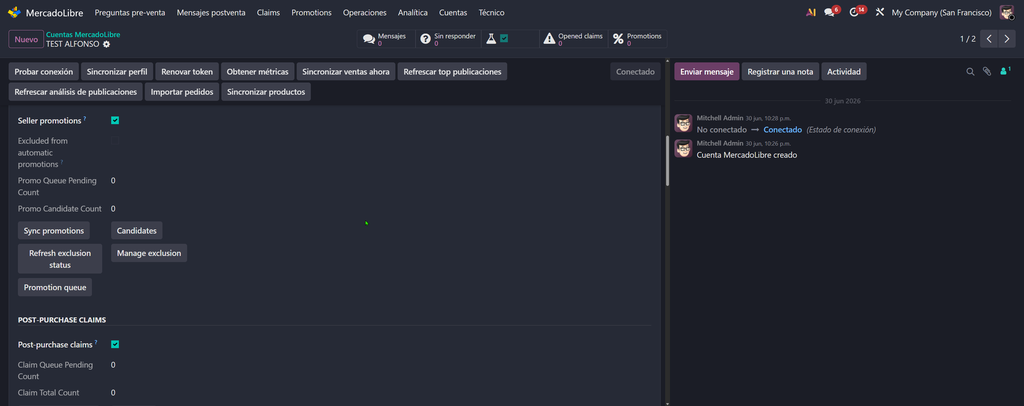Open attachments with the paperclip icon

[987, 72]
